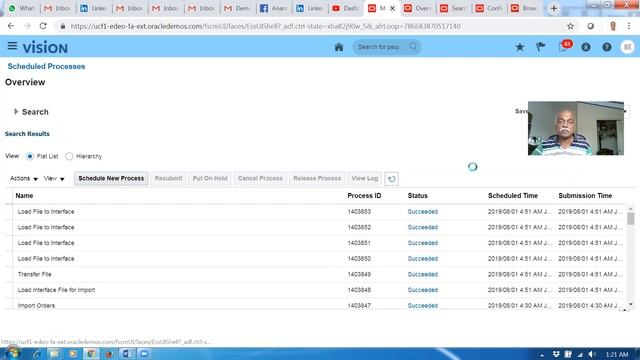Click the Resubmit button
Viewport: 640px width, 360px height.
pyautogui.click(x=168, y=178)
